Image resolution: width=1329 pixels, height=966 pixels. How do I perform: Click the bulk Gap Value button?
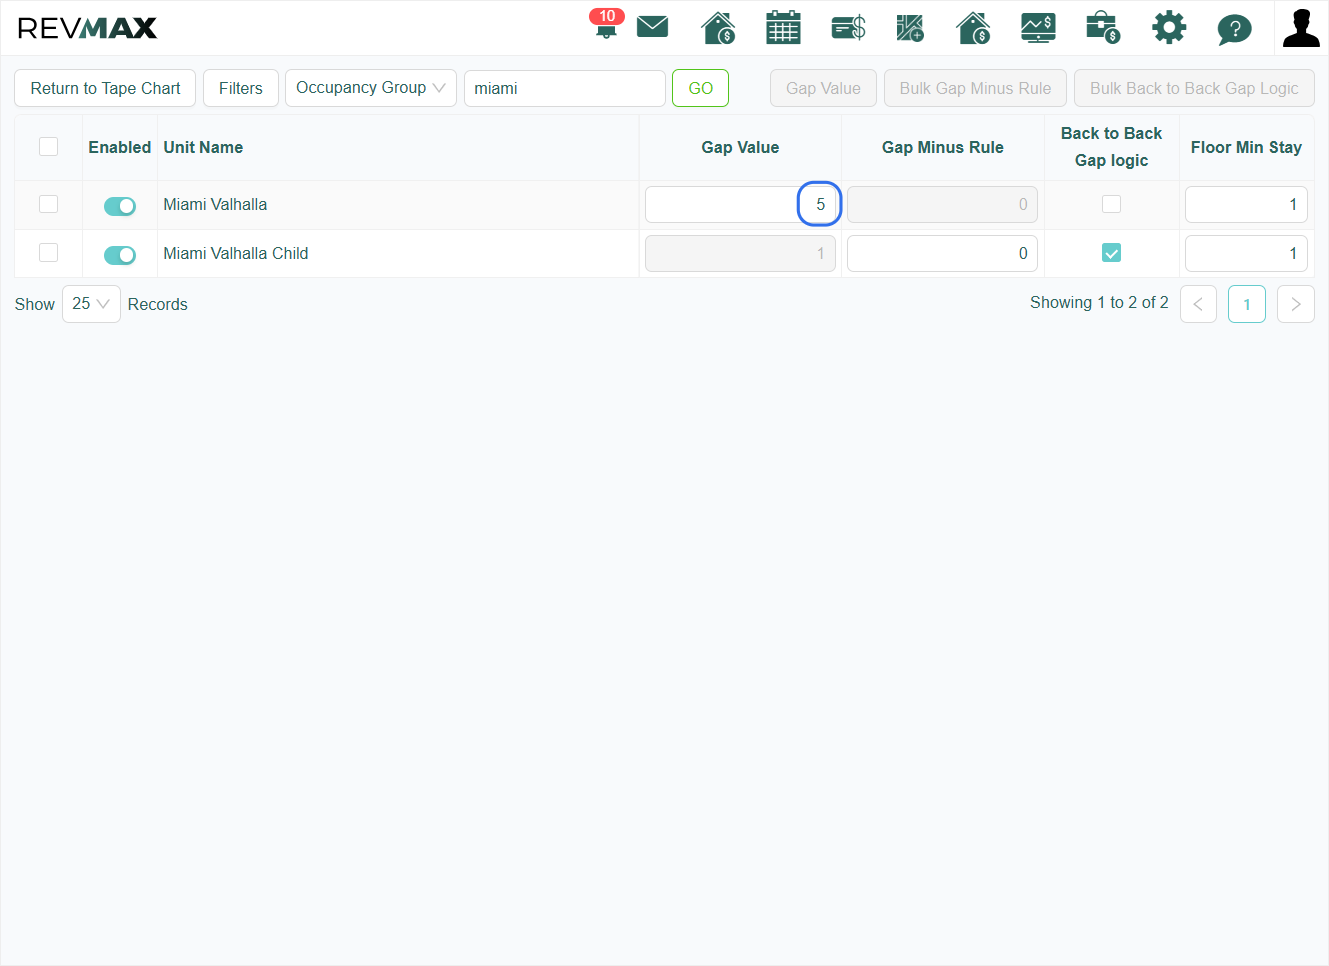point(823,88)
